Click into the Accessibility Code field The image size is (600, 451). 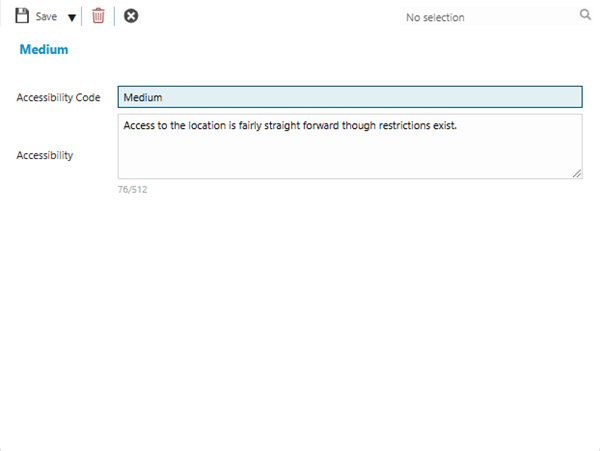350,97
